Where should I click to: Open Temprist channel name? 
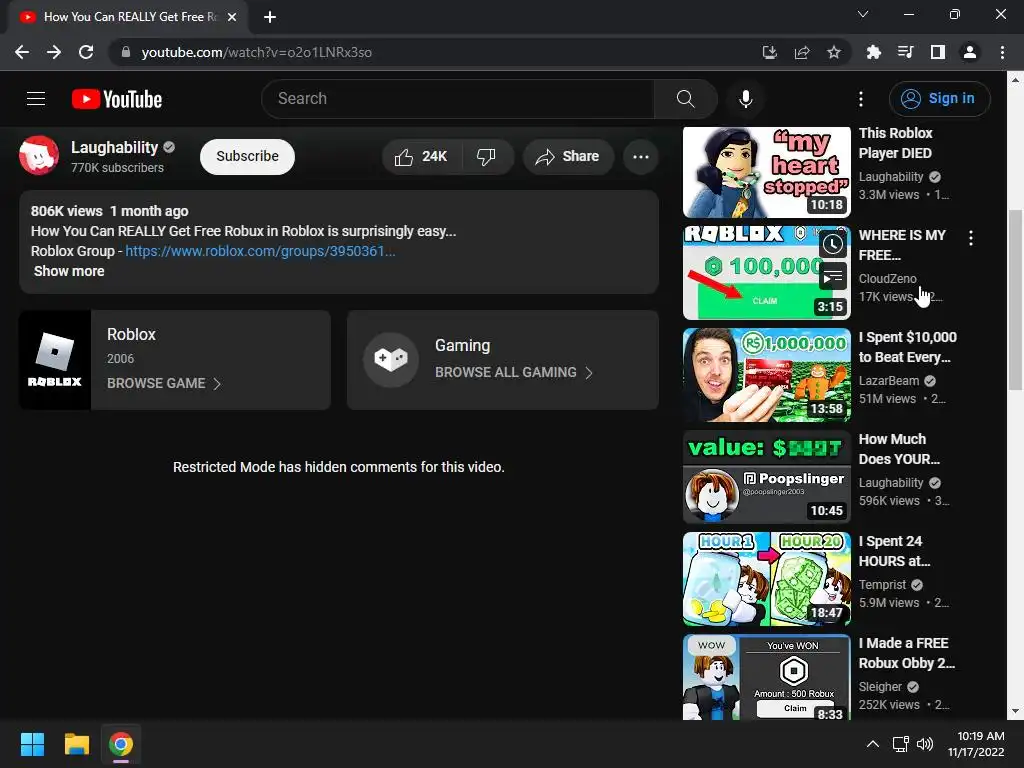click(882, 584)
